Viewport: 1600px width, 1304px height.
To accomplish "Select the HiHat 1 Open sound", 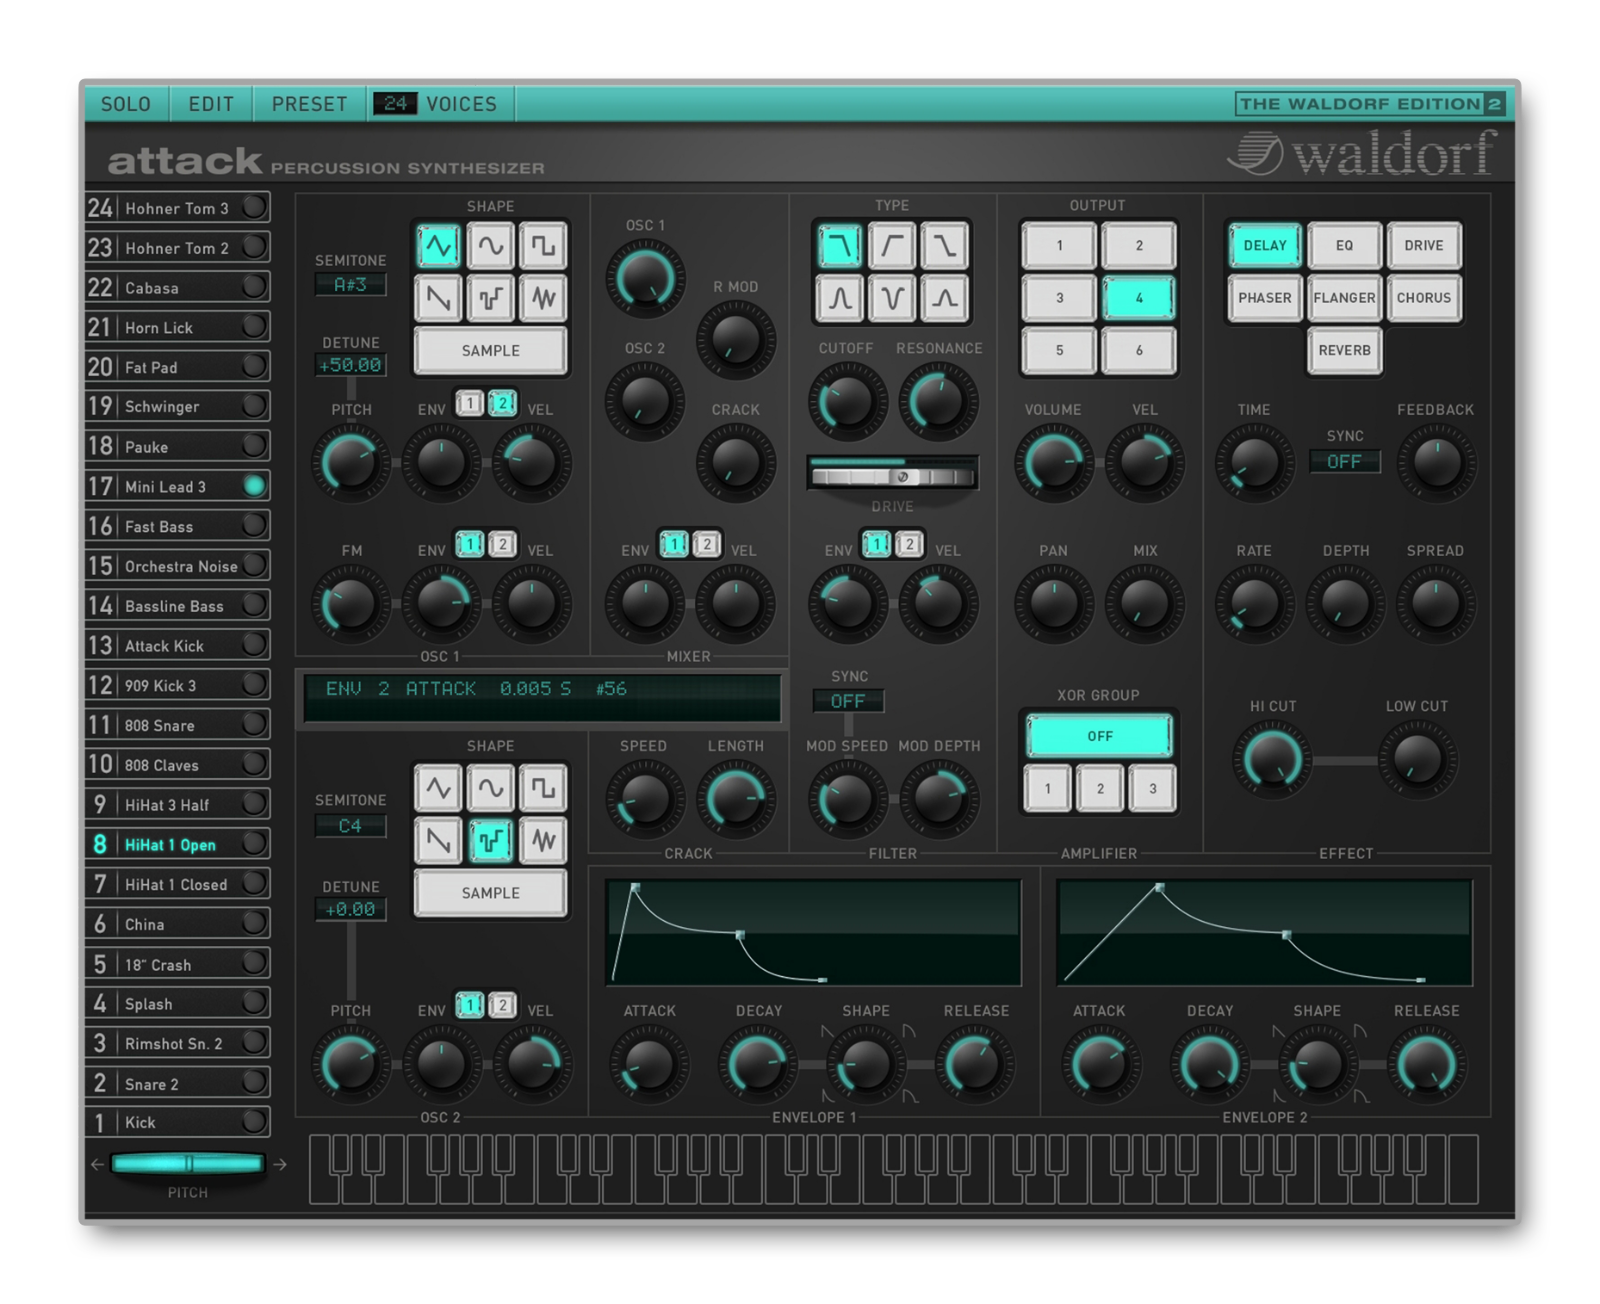I will [178, 845].
